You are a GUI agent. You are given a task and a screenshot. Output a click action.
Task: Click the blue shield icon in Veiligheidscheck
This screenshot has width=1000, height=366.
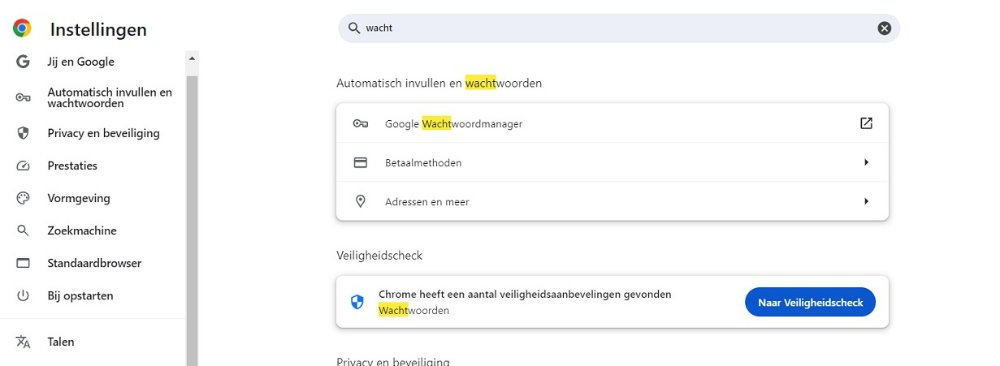[x=357, y=302]
